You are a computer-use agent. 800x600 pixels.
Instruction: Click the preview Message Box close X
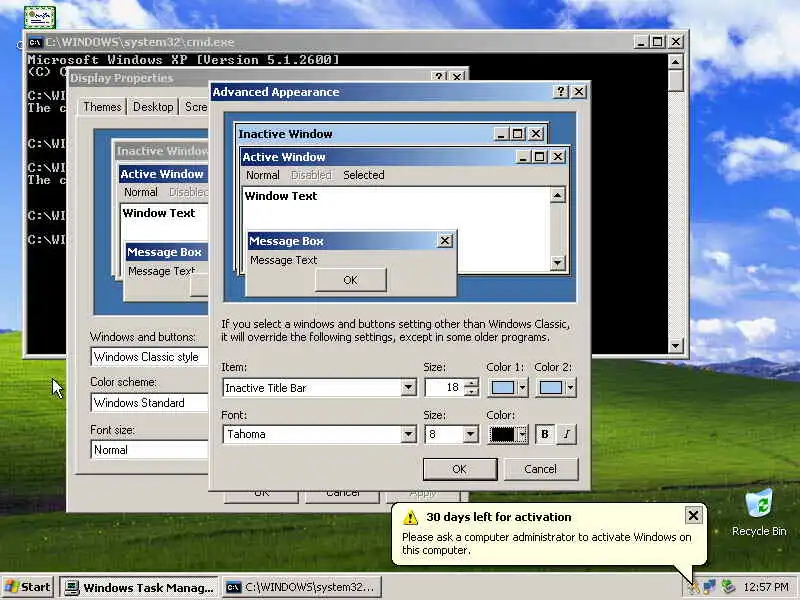point(445,241)
